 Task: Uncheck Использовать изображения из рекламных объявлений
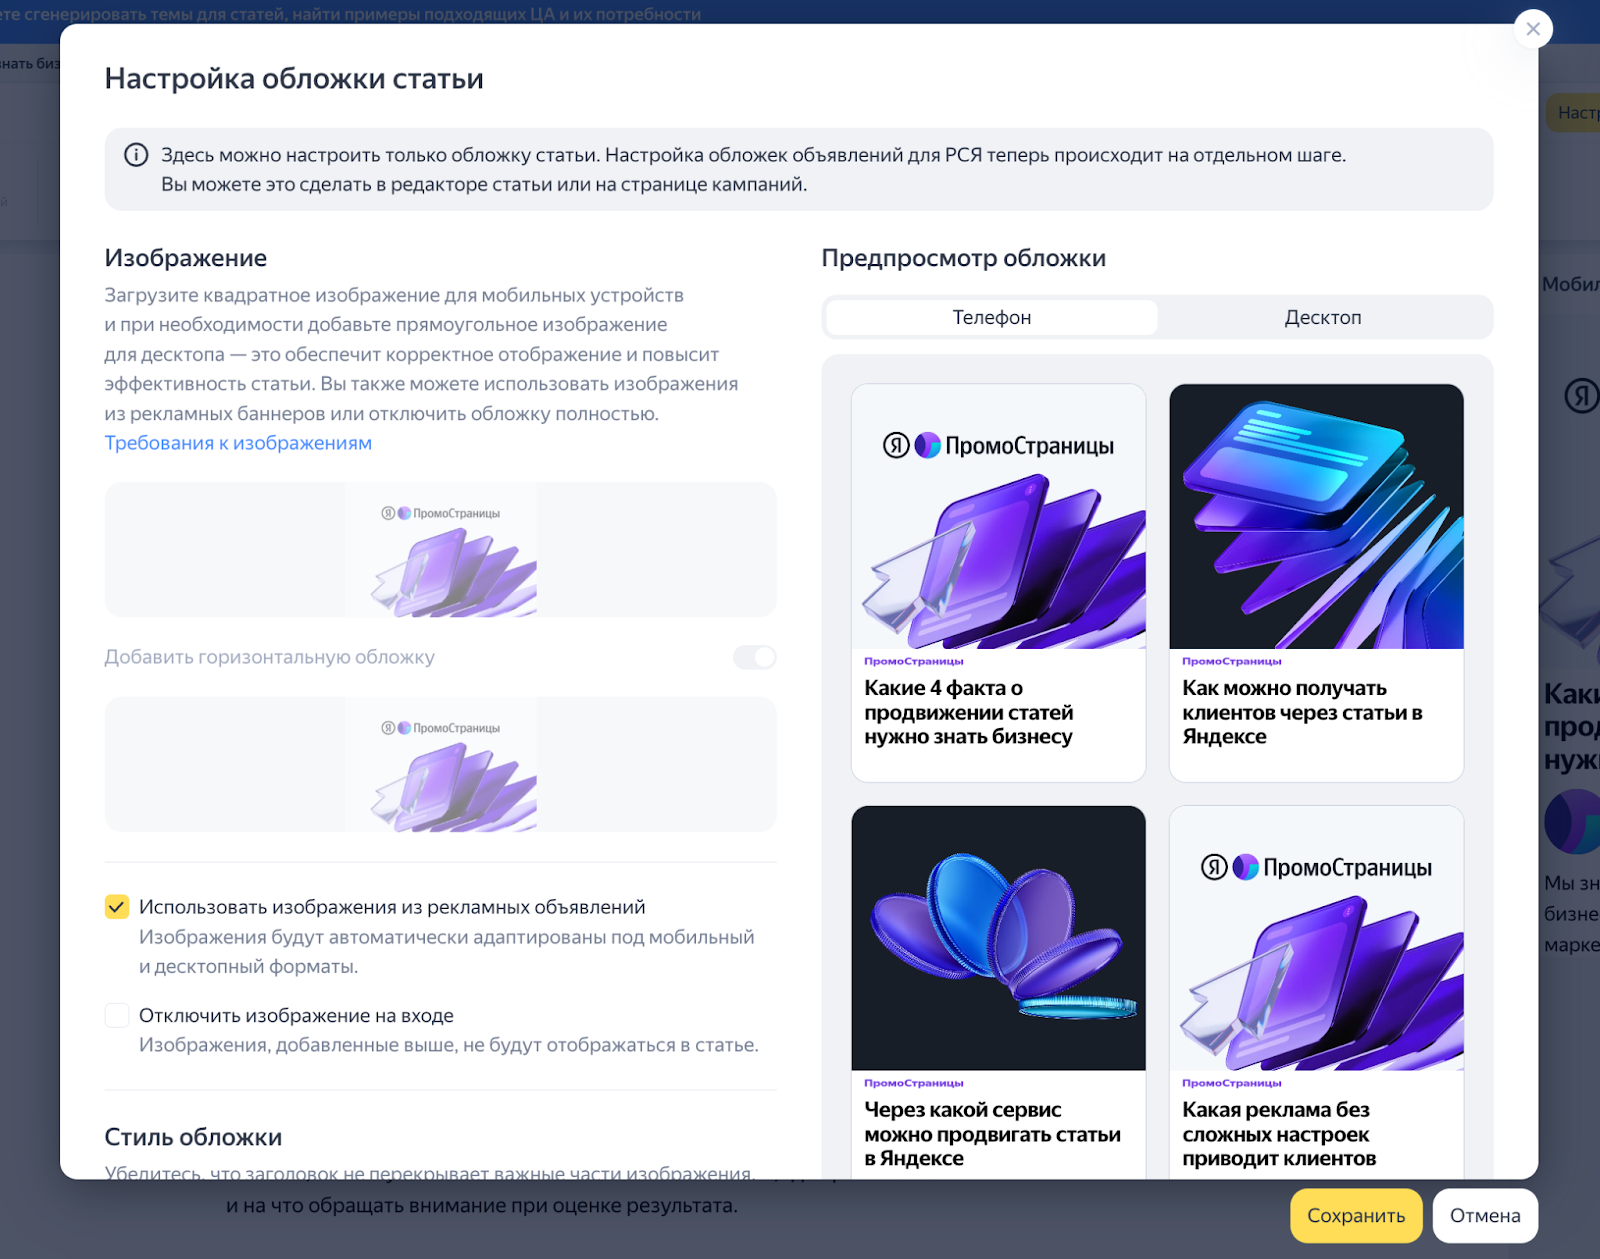coord(117,907)
